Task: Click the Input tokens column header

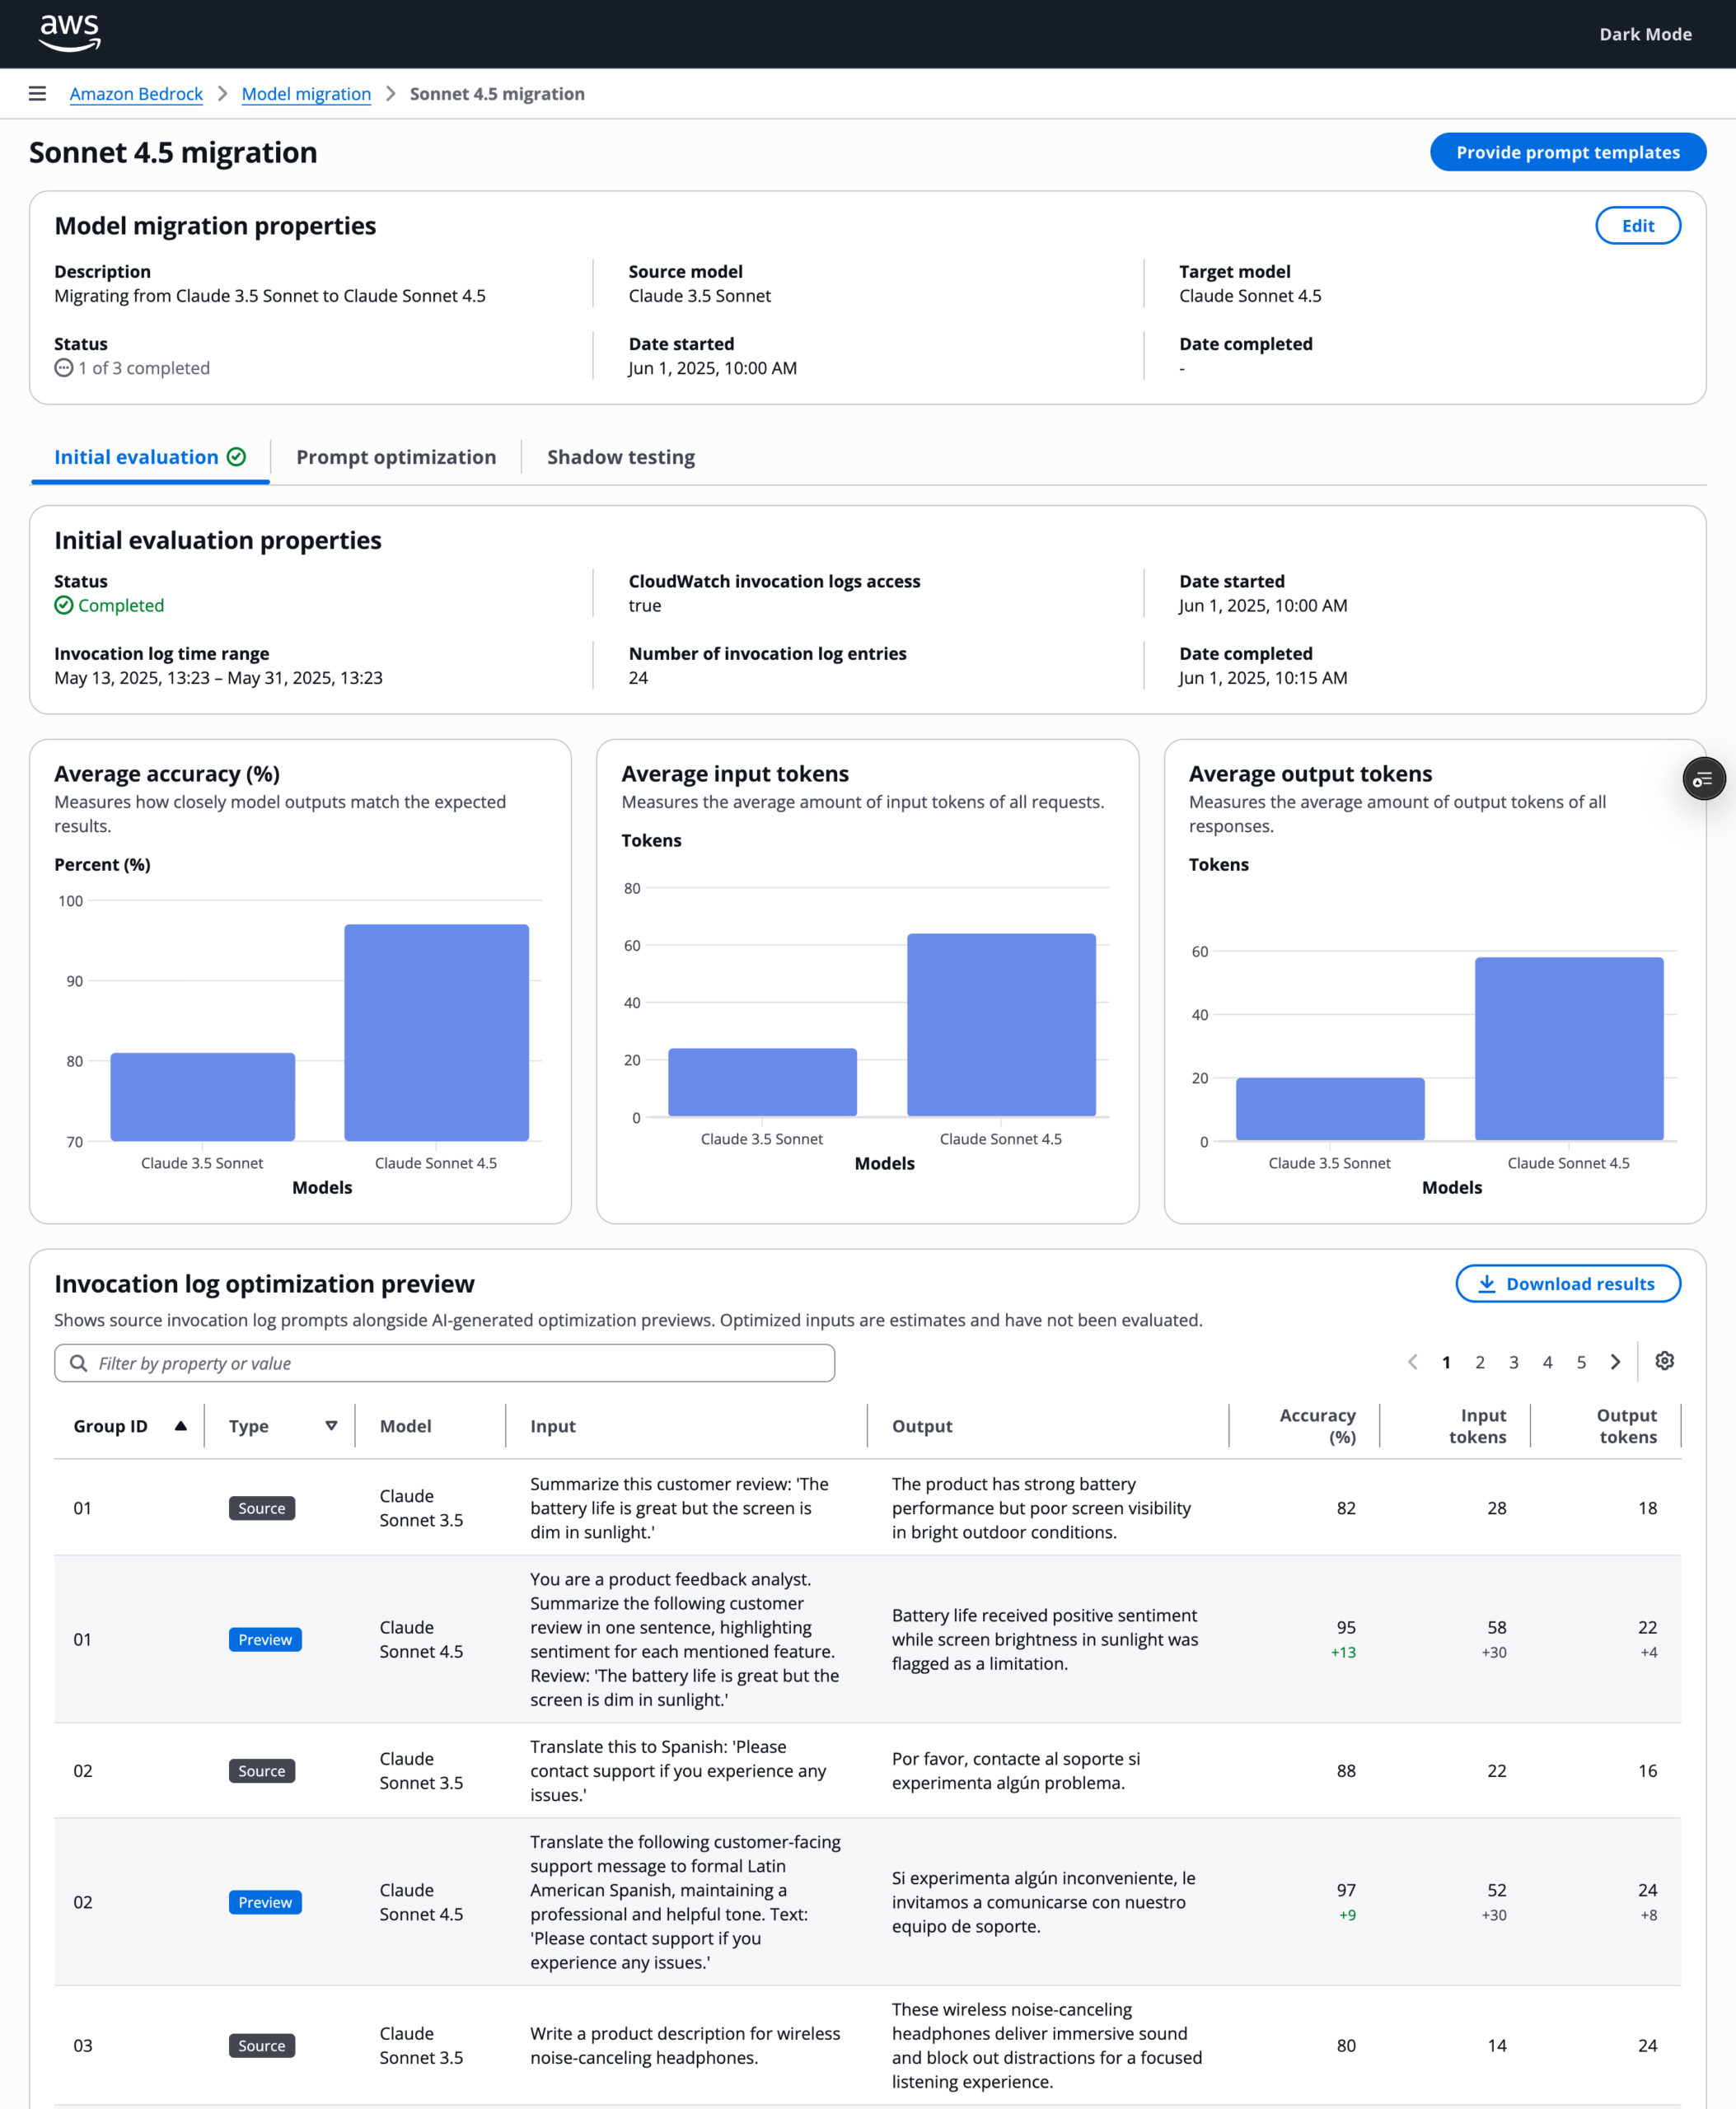Action: pos(1477,1426)
